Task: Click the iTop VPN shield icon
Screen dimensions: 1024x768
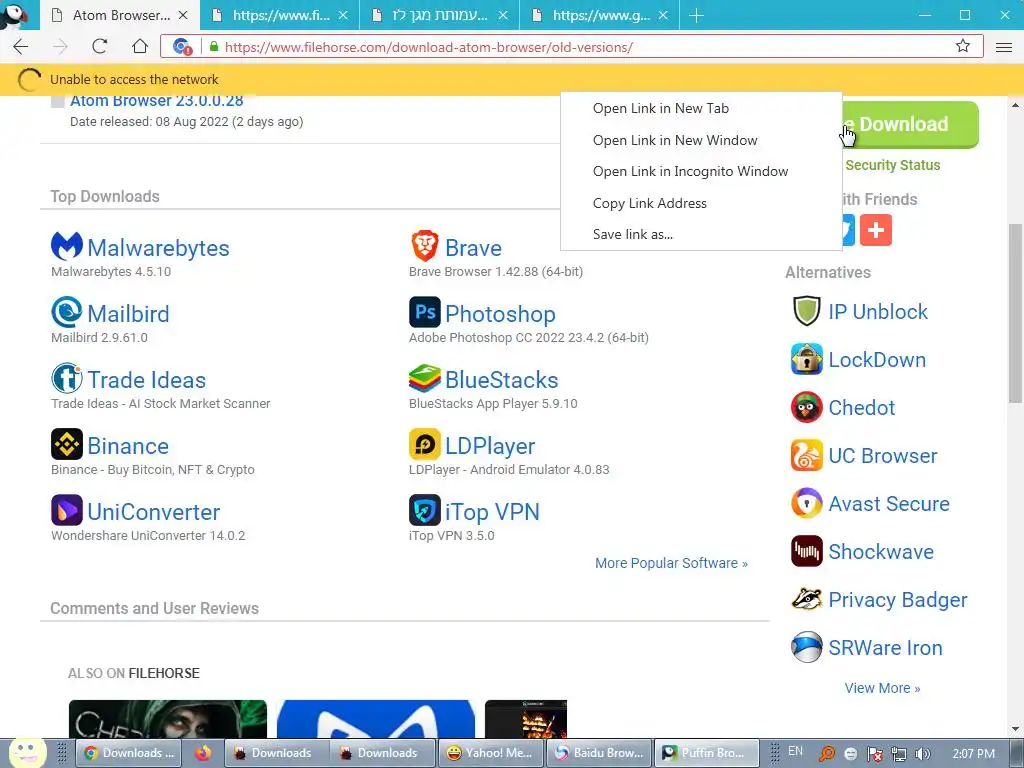Action: click(424, 510)
